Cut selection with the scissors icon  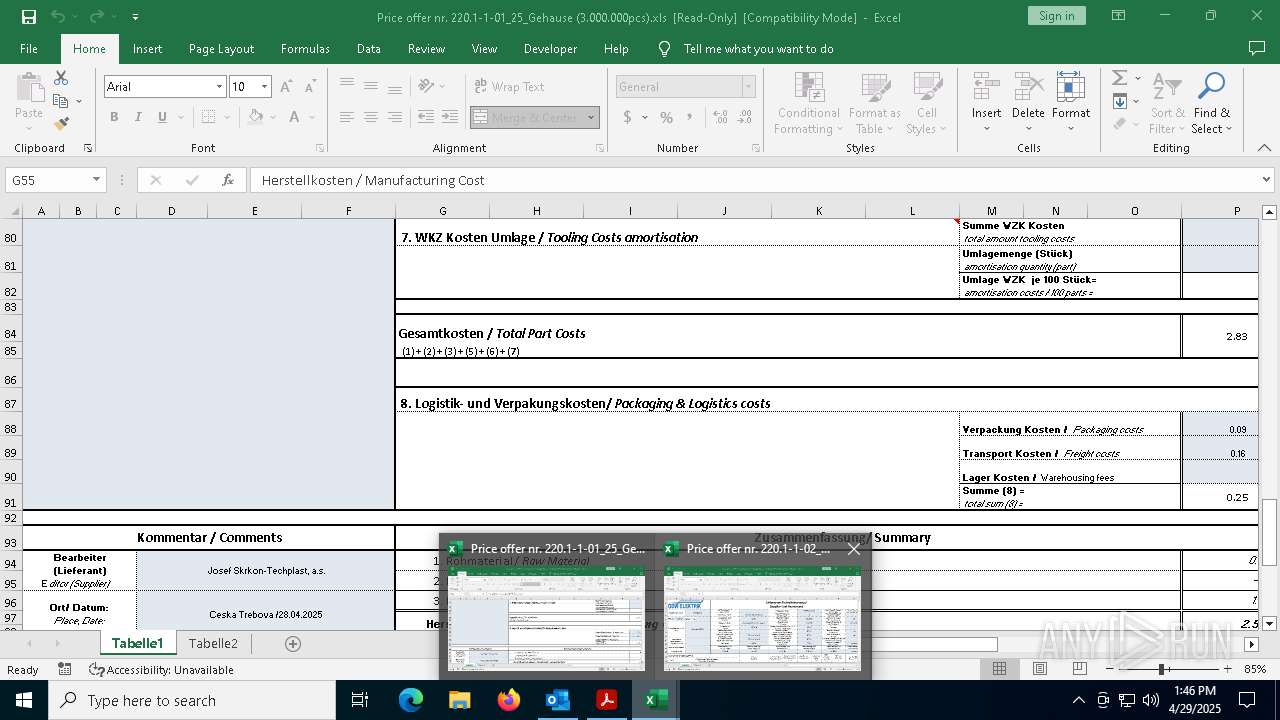pyautogui.click(x=61, y=78)
